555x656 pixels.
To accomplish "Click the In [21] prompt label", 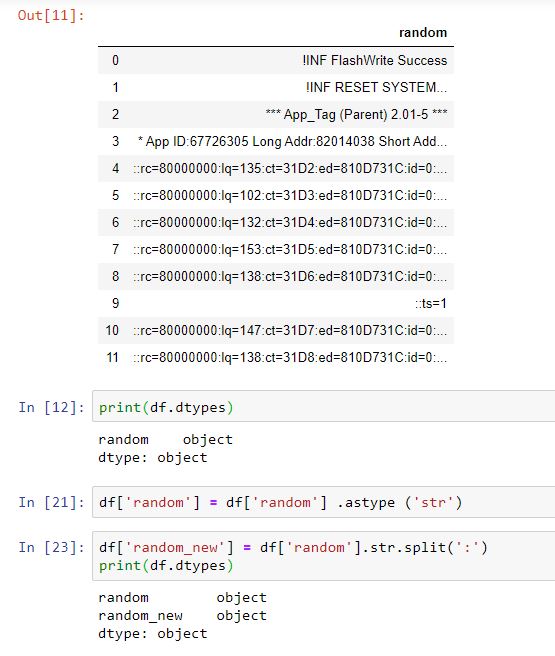I will [x=51, y=502].
